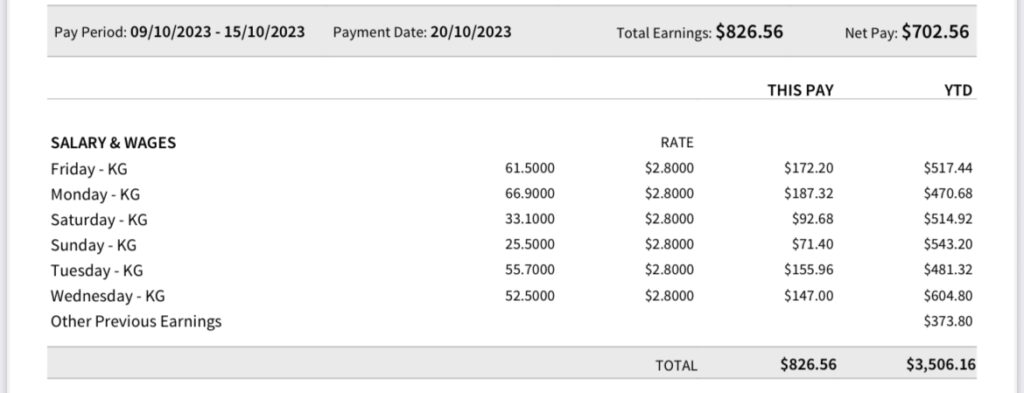Select the total YTD amount $3,506.16
This screenshot has height=393, width=1024.
(x=941, y=365)
